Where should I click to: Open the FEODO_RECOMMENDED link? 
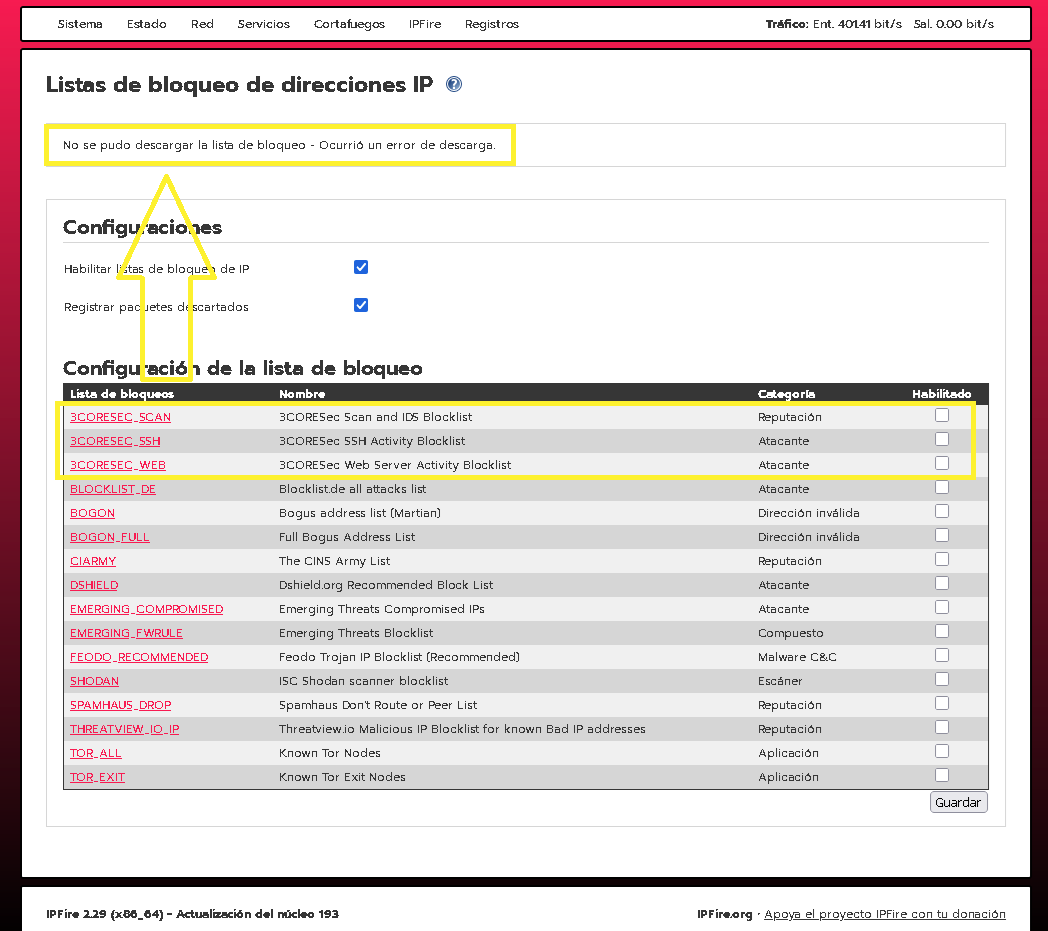(x=139, y=658)
